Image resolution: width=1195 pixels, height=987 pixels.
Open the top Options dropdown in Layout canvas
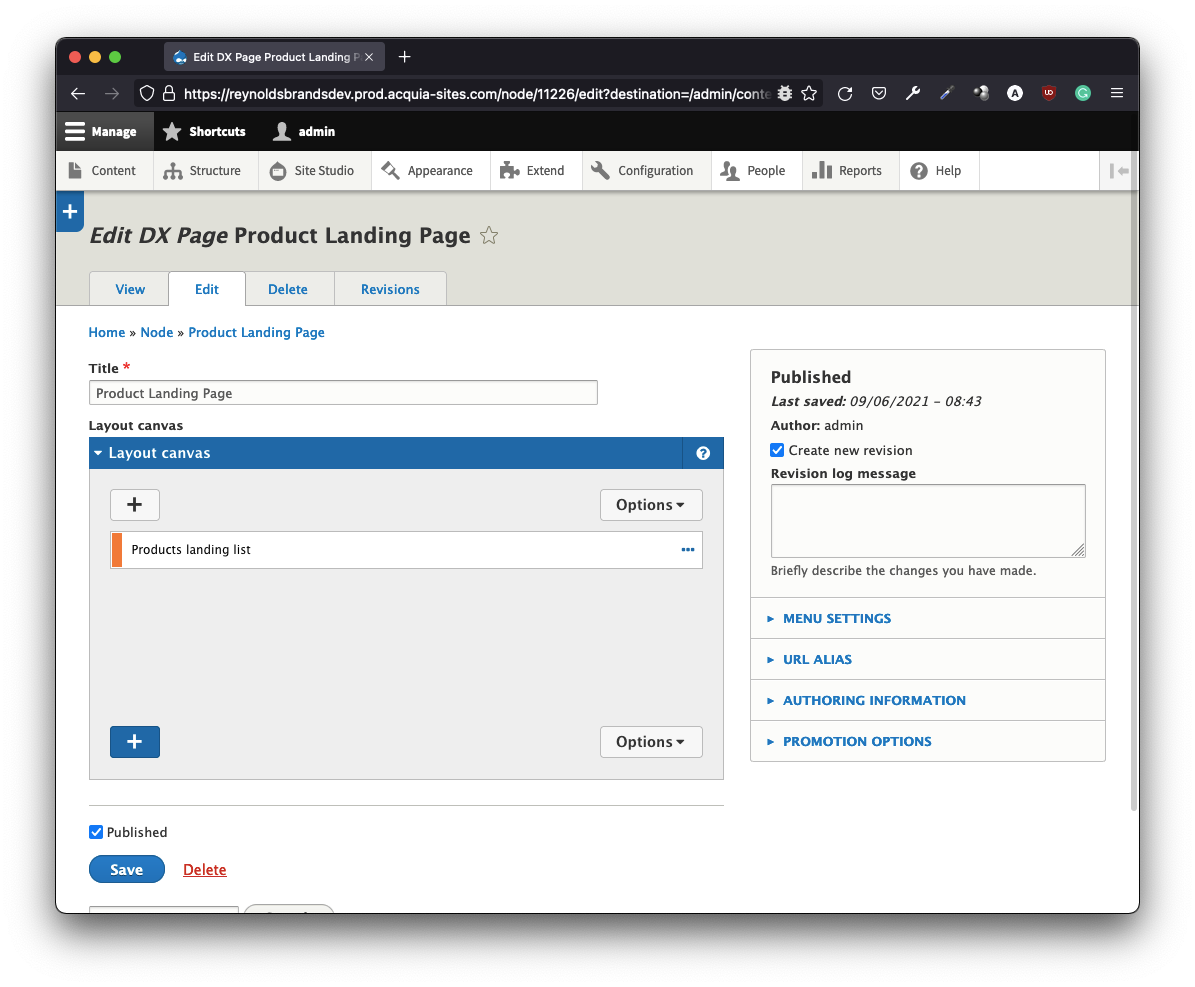pyautogui.click(x=651, y=505)
